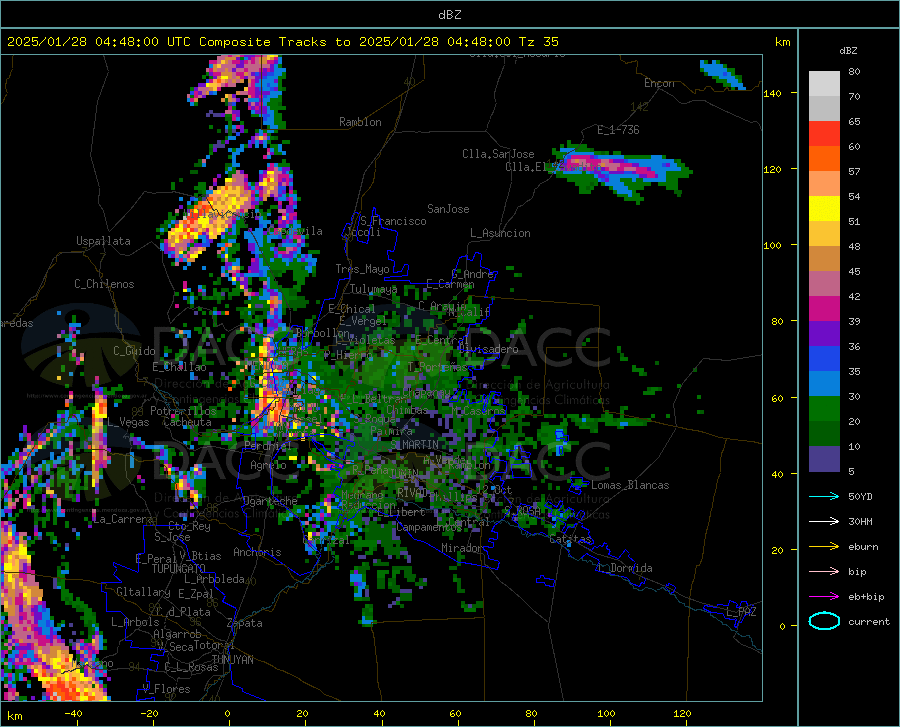
Task: Click the 'L_Asuncion' map label
Action: (500, 233)
